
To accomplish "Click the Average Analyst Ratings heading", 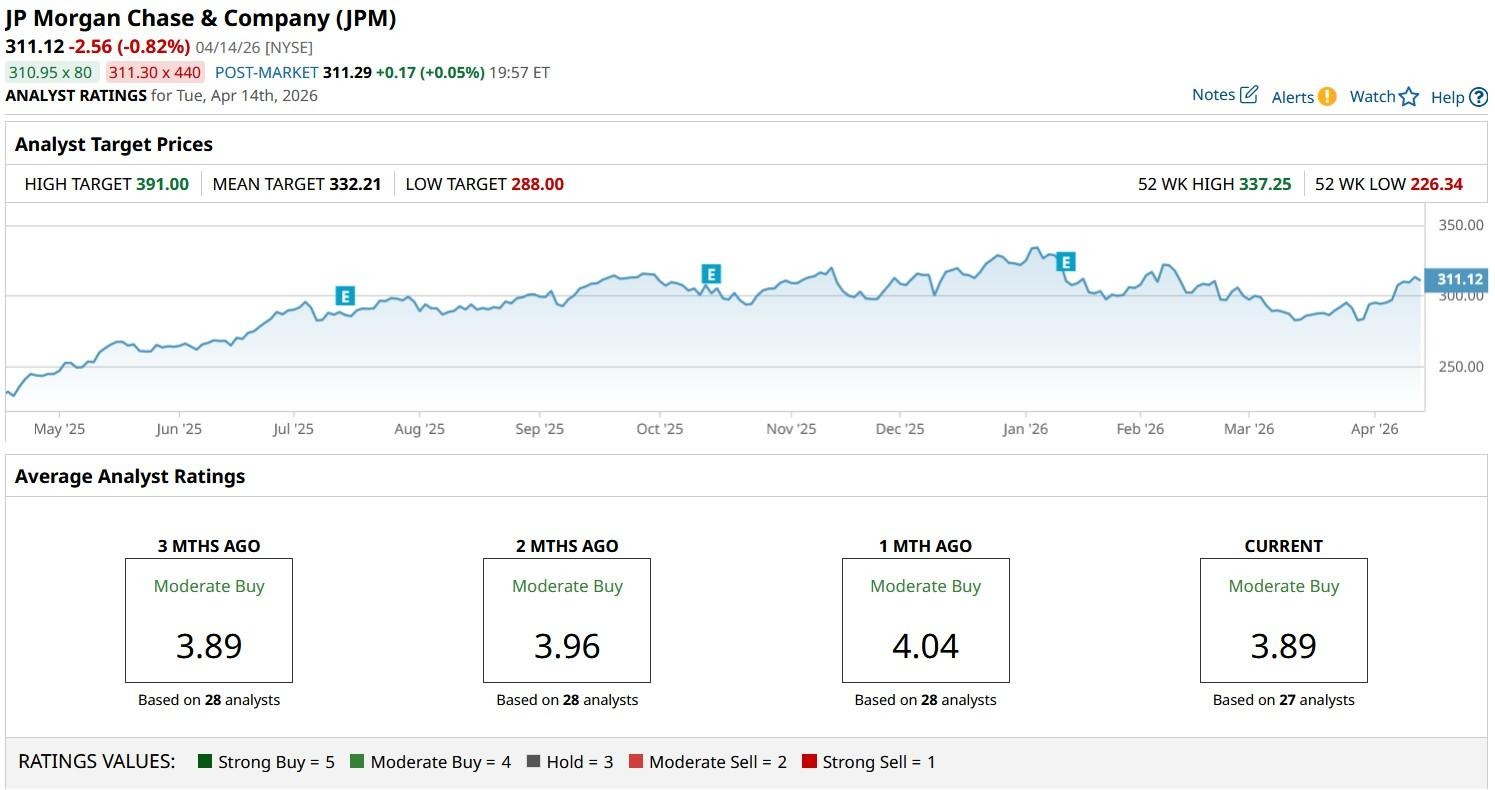I will pos(130,477).
